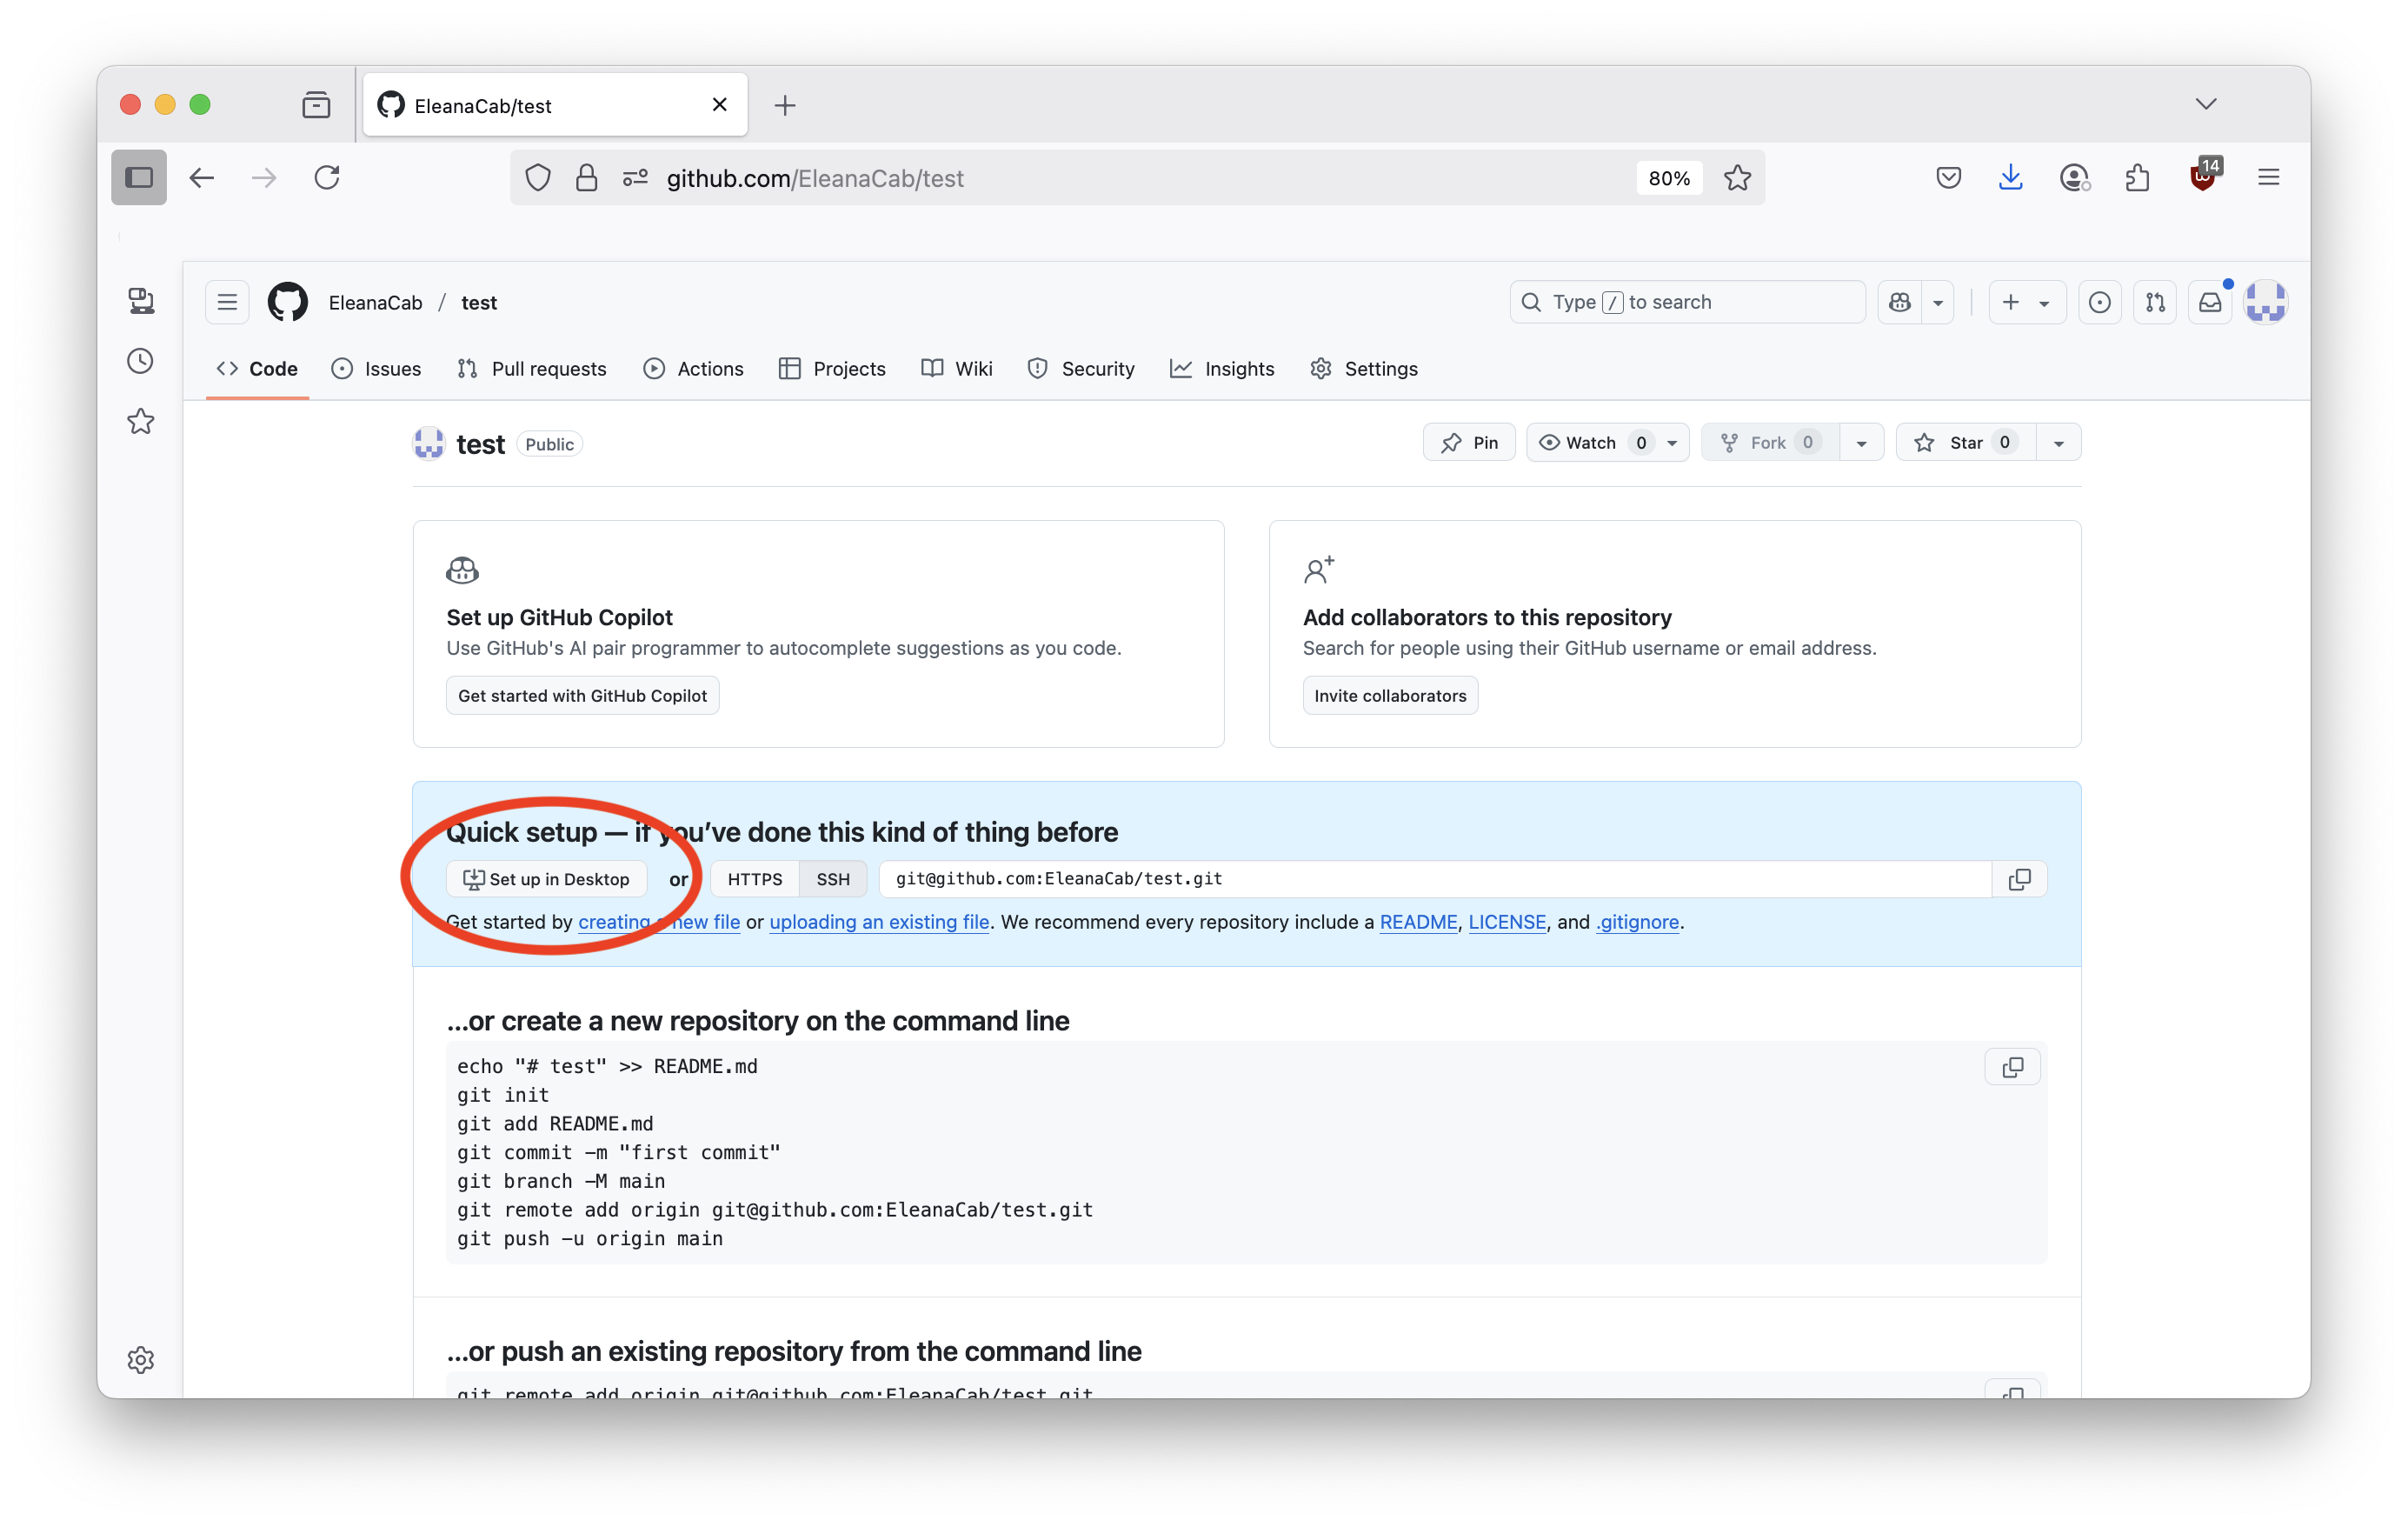Open issues icon in top header
This screenshot has width=2408, height=1527.
click(x=2099, y=302)
